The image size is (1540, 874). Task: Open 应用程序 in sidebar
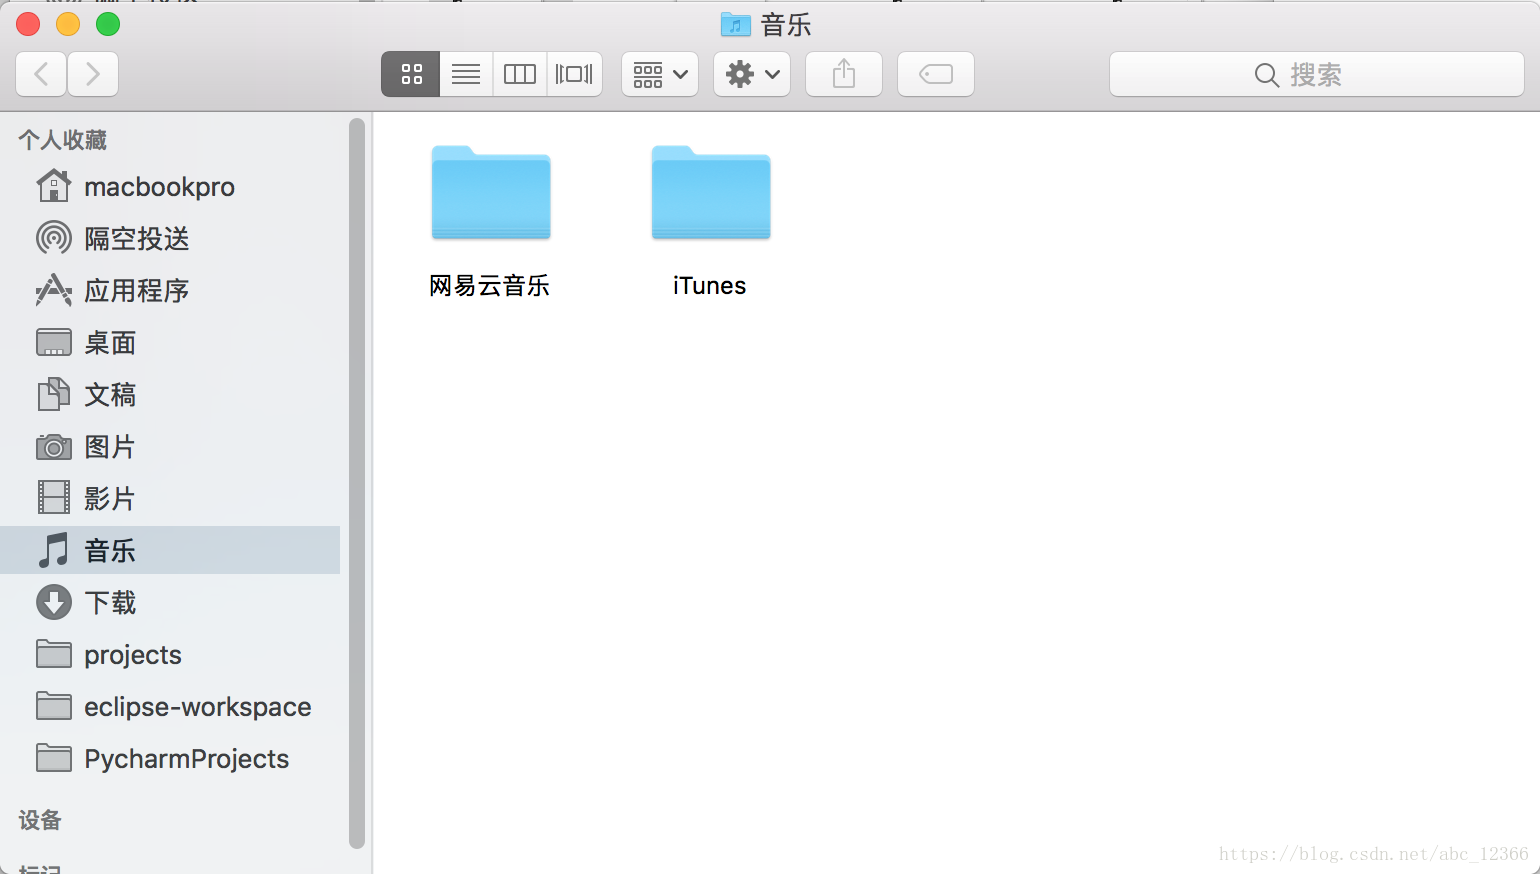(x=170, y=291)
